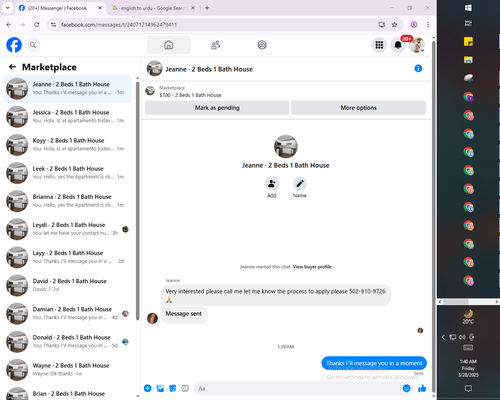Open the $700 - 2 Beds 1 Bath House listing
The image size is (500, 400).
click(x=190, y=95)
